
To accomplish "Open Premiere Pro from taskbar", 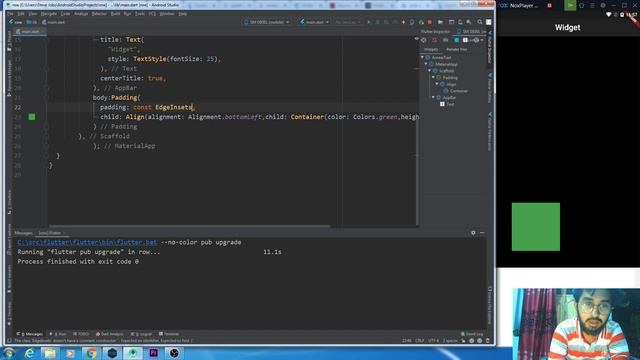I will point(153,353).
